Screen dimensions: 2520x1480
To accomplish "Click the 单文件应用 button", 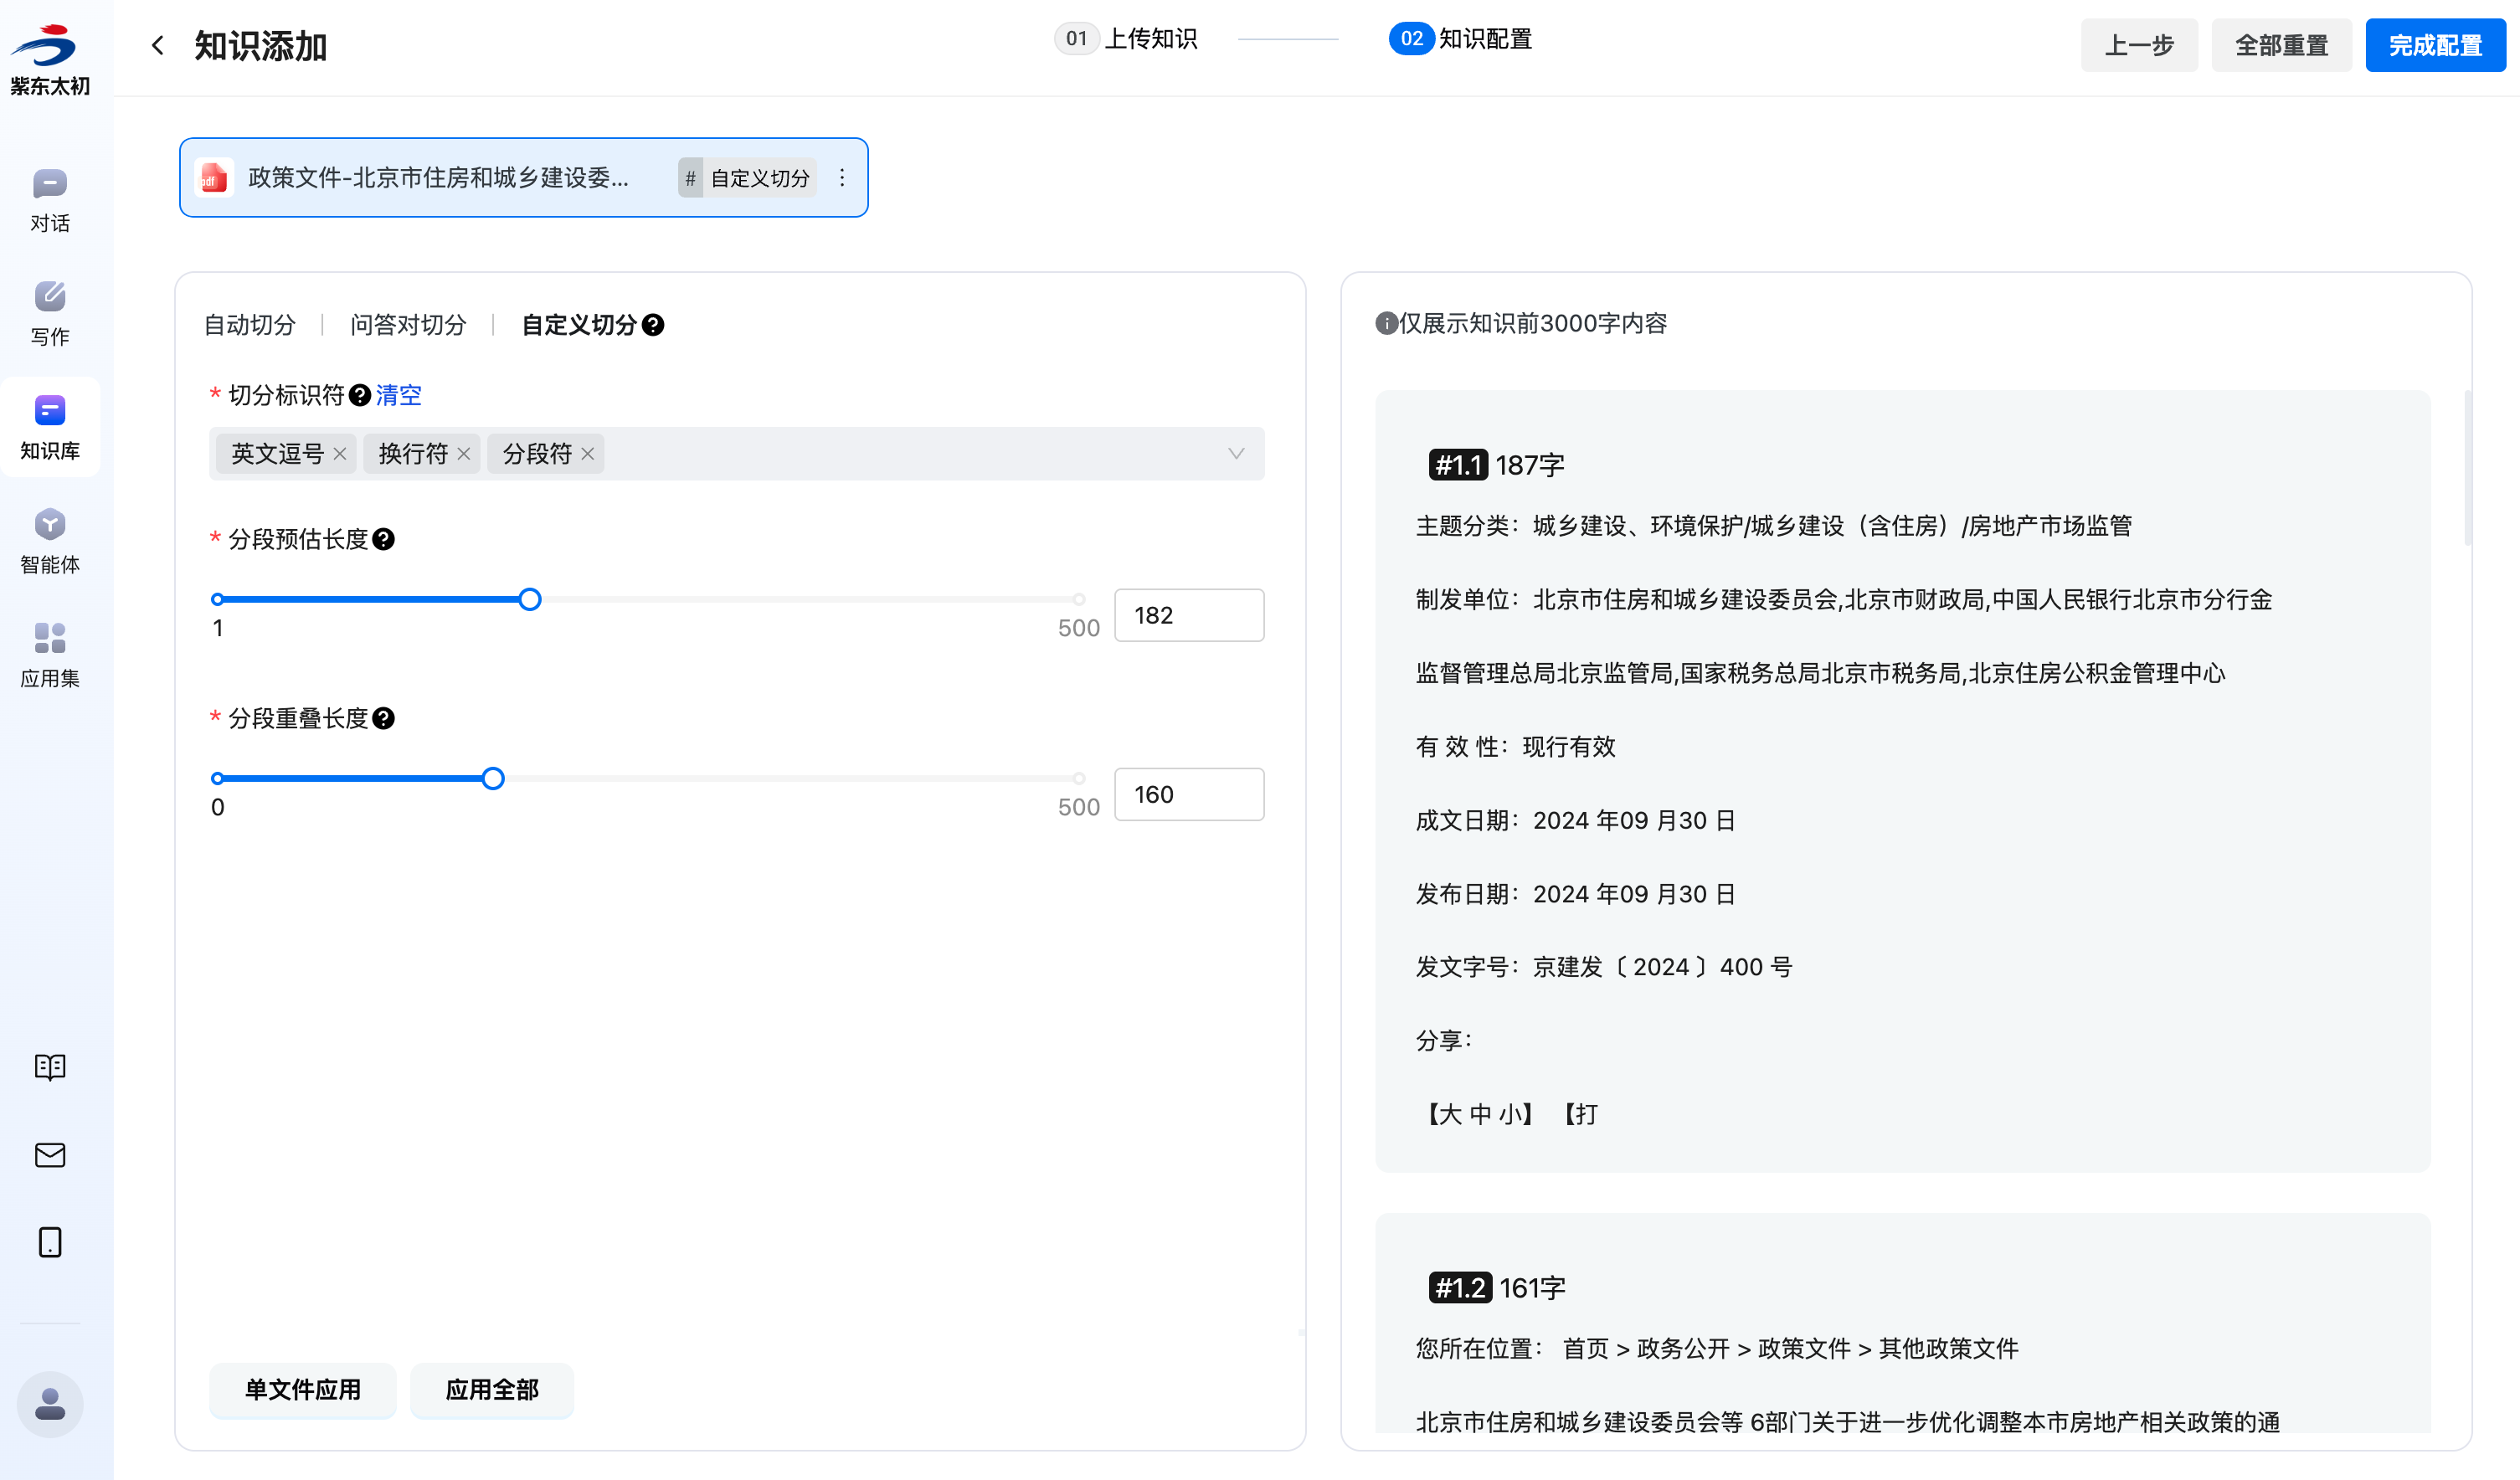I will point(303,1390).
